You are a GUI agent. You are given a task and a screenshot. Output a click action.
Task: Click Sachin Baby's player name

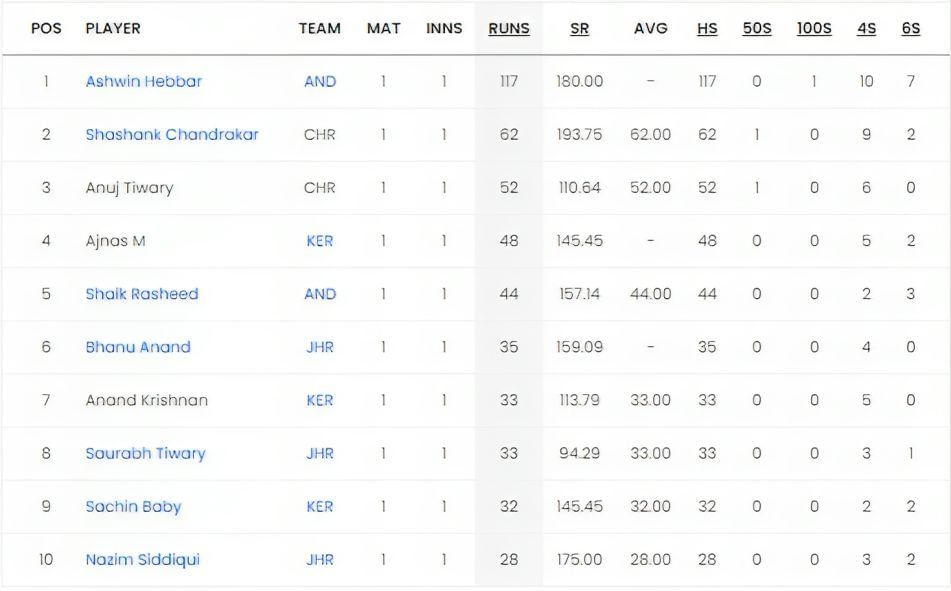pyautogui.click(x=133, y=506)
